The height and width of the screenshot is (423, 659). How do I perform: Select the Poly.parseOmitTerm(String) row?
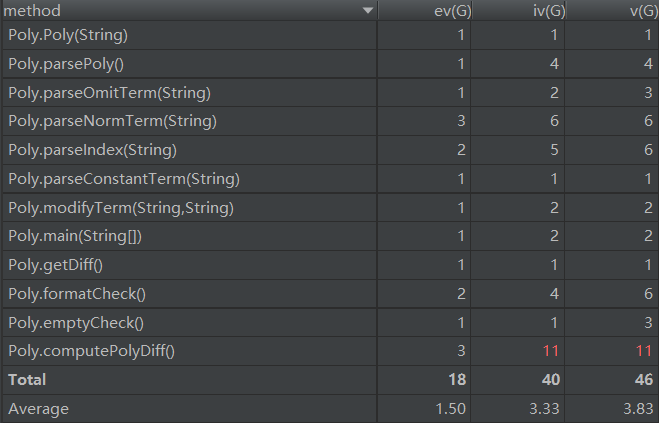pyautogui.click(x=109, y=93)
